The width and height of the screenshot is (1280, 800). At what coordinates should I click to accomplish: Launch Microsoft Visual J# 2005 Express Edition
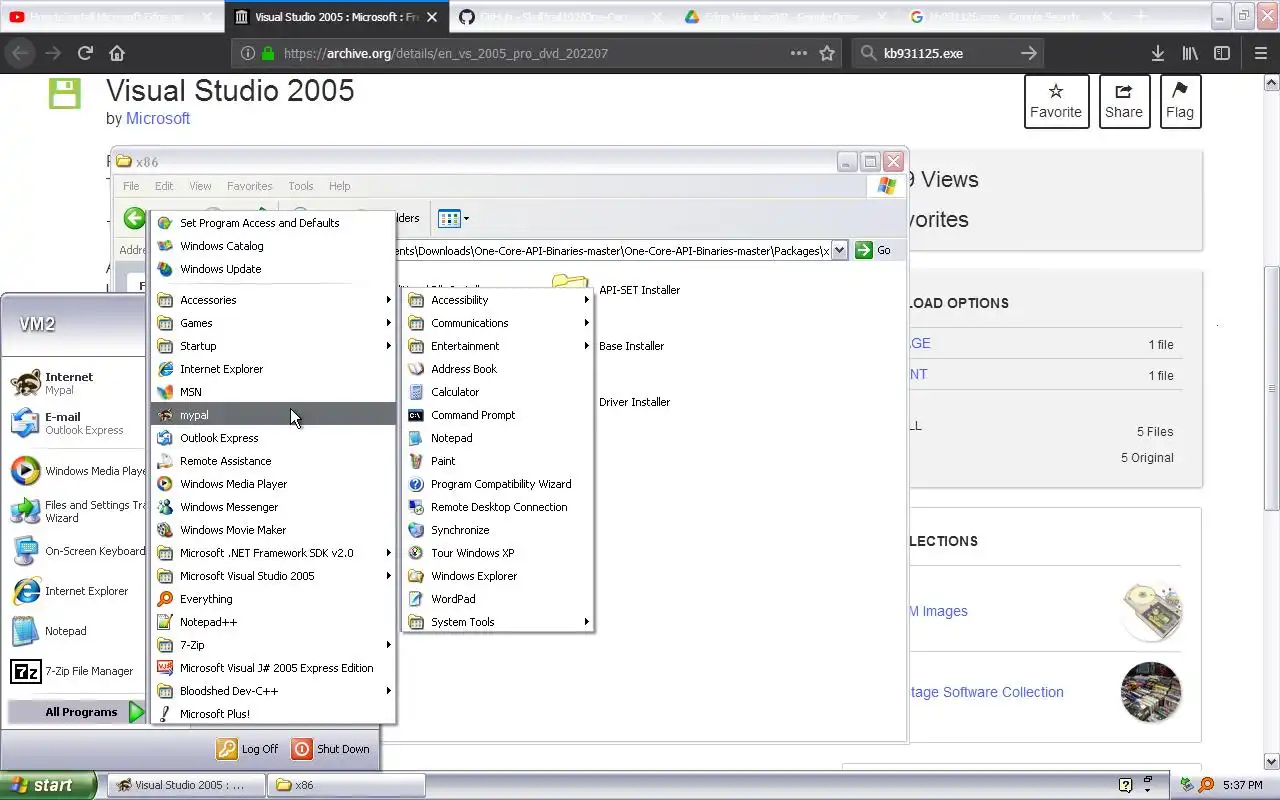[273, 668]
